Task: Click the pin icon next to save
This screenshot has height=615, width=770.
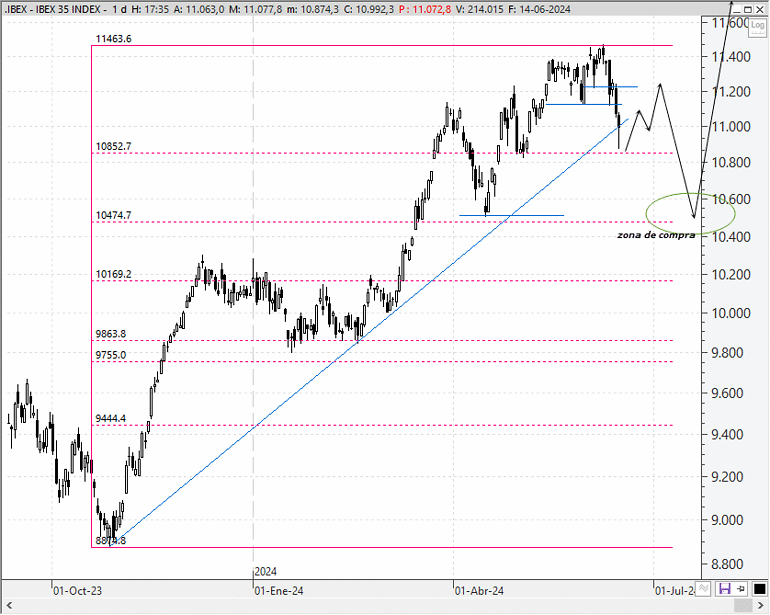Action: 741,588
